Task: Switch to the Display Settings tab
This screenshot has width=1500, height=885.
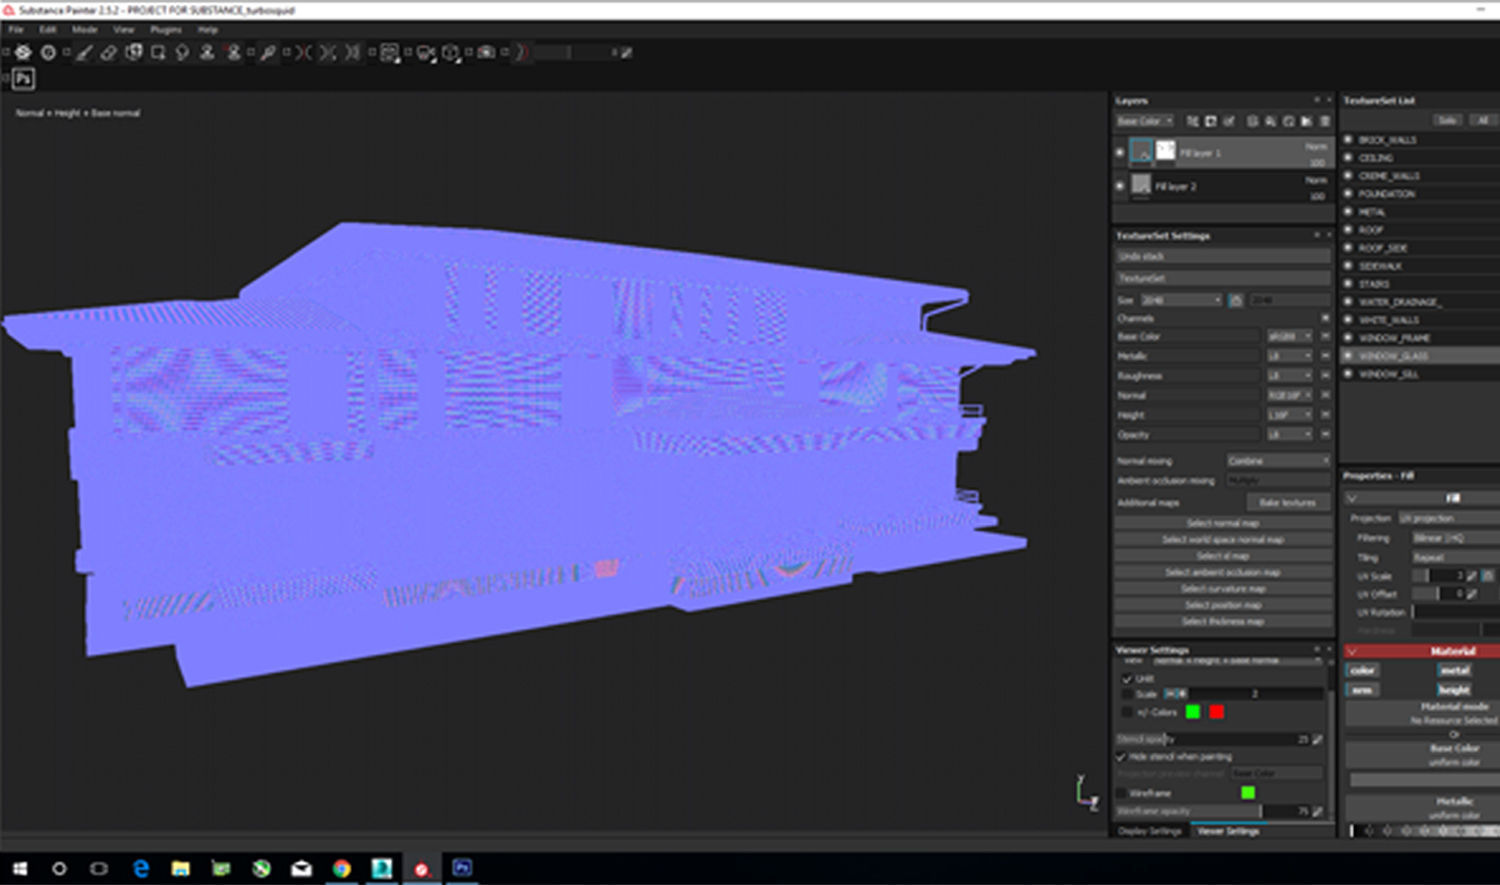Action: tap(1150, 831)
